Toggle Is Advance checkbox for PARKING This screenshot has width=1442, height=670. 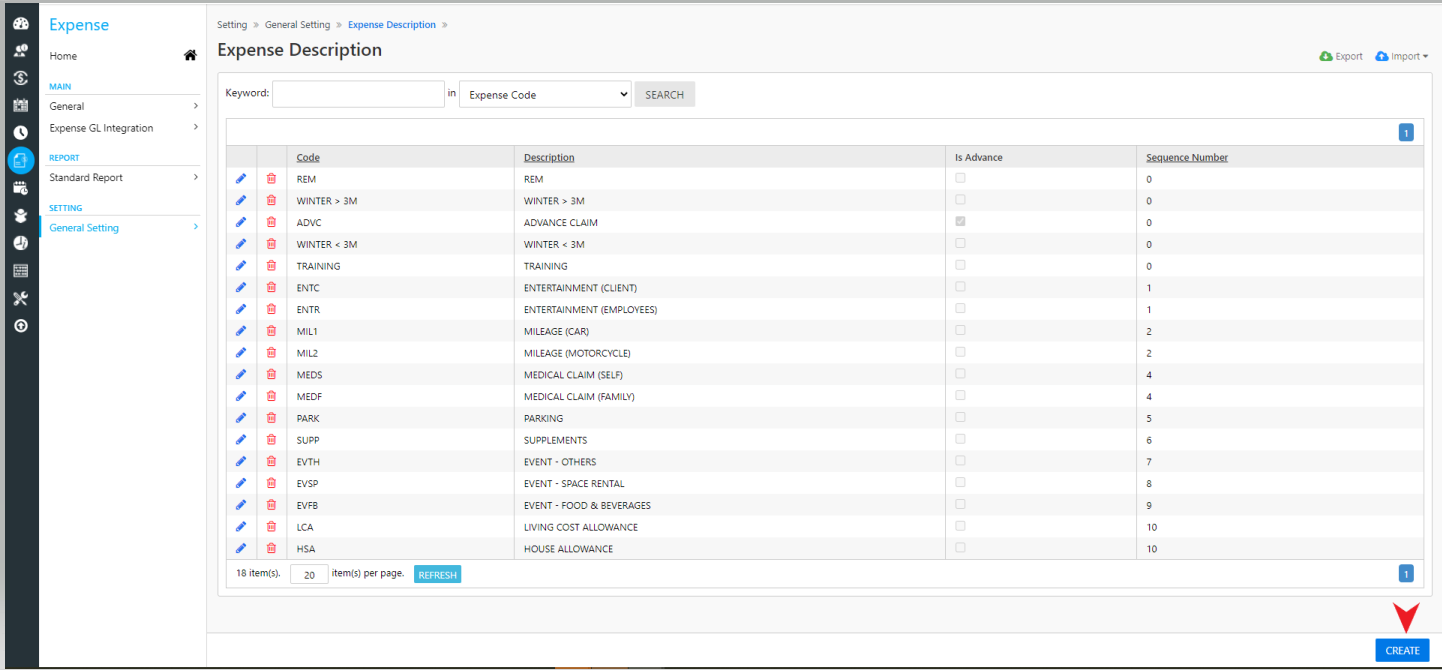pyautogui.click(x=961, y=417)
